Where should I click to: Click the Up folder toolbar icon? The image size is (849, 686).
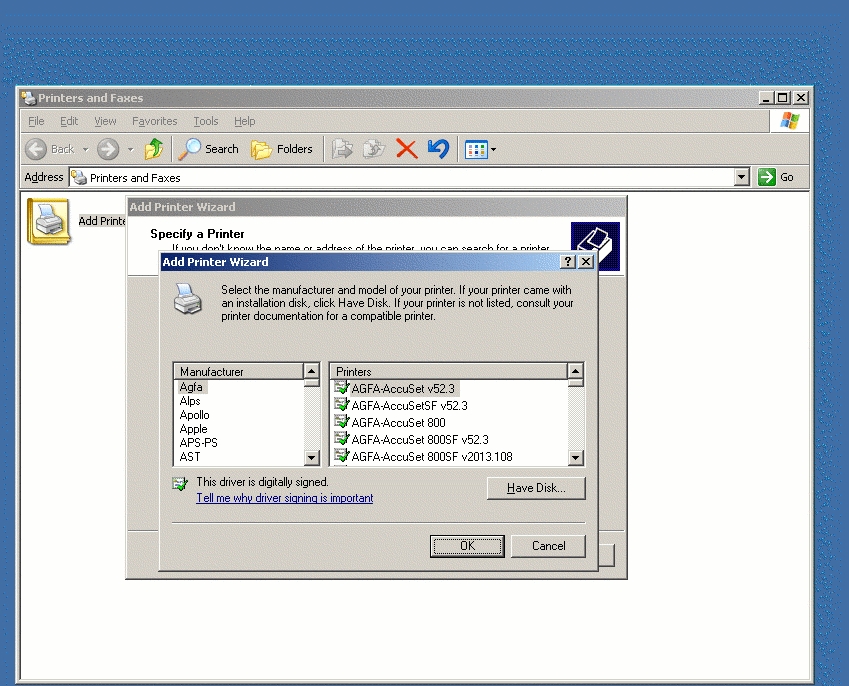coord(153,149)
